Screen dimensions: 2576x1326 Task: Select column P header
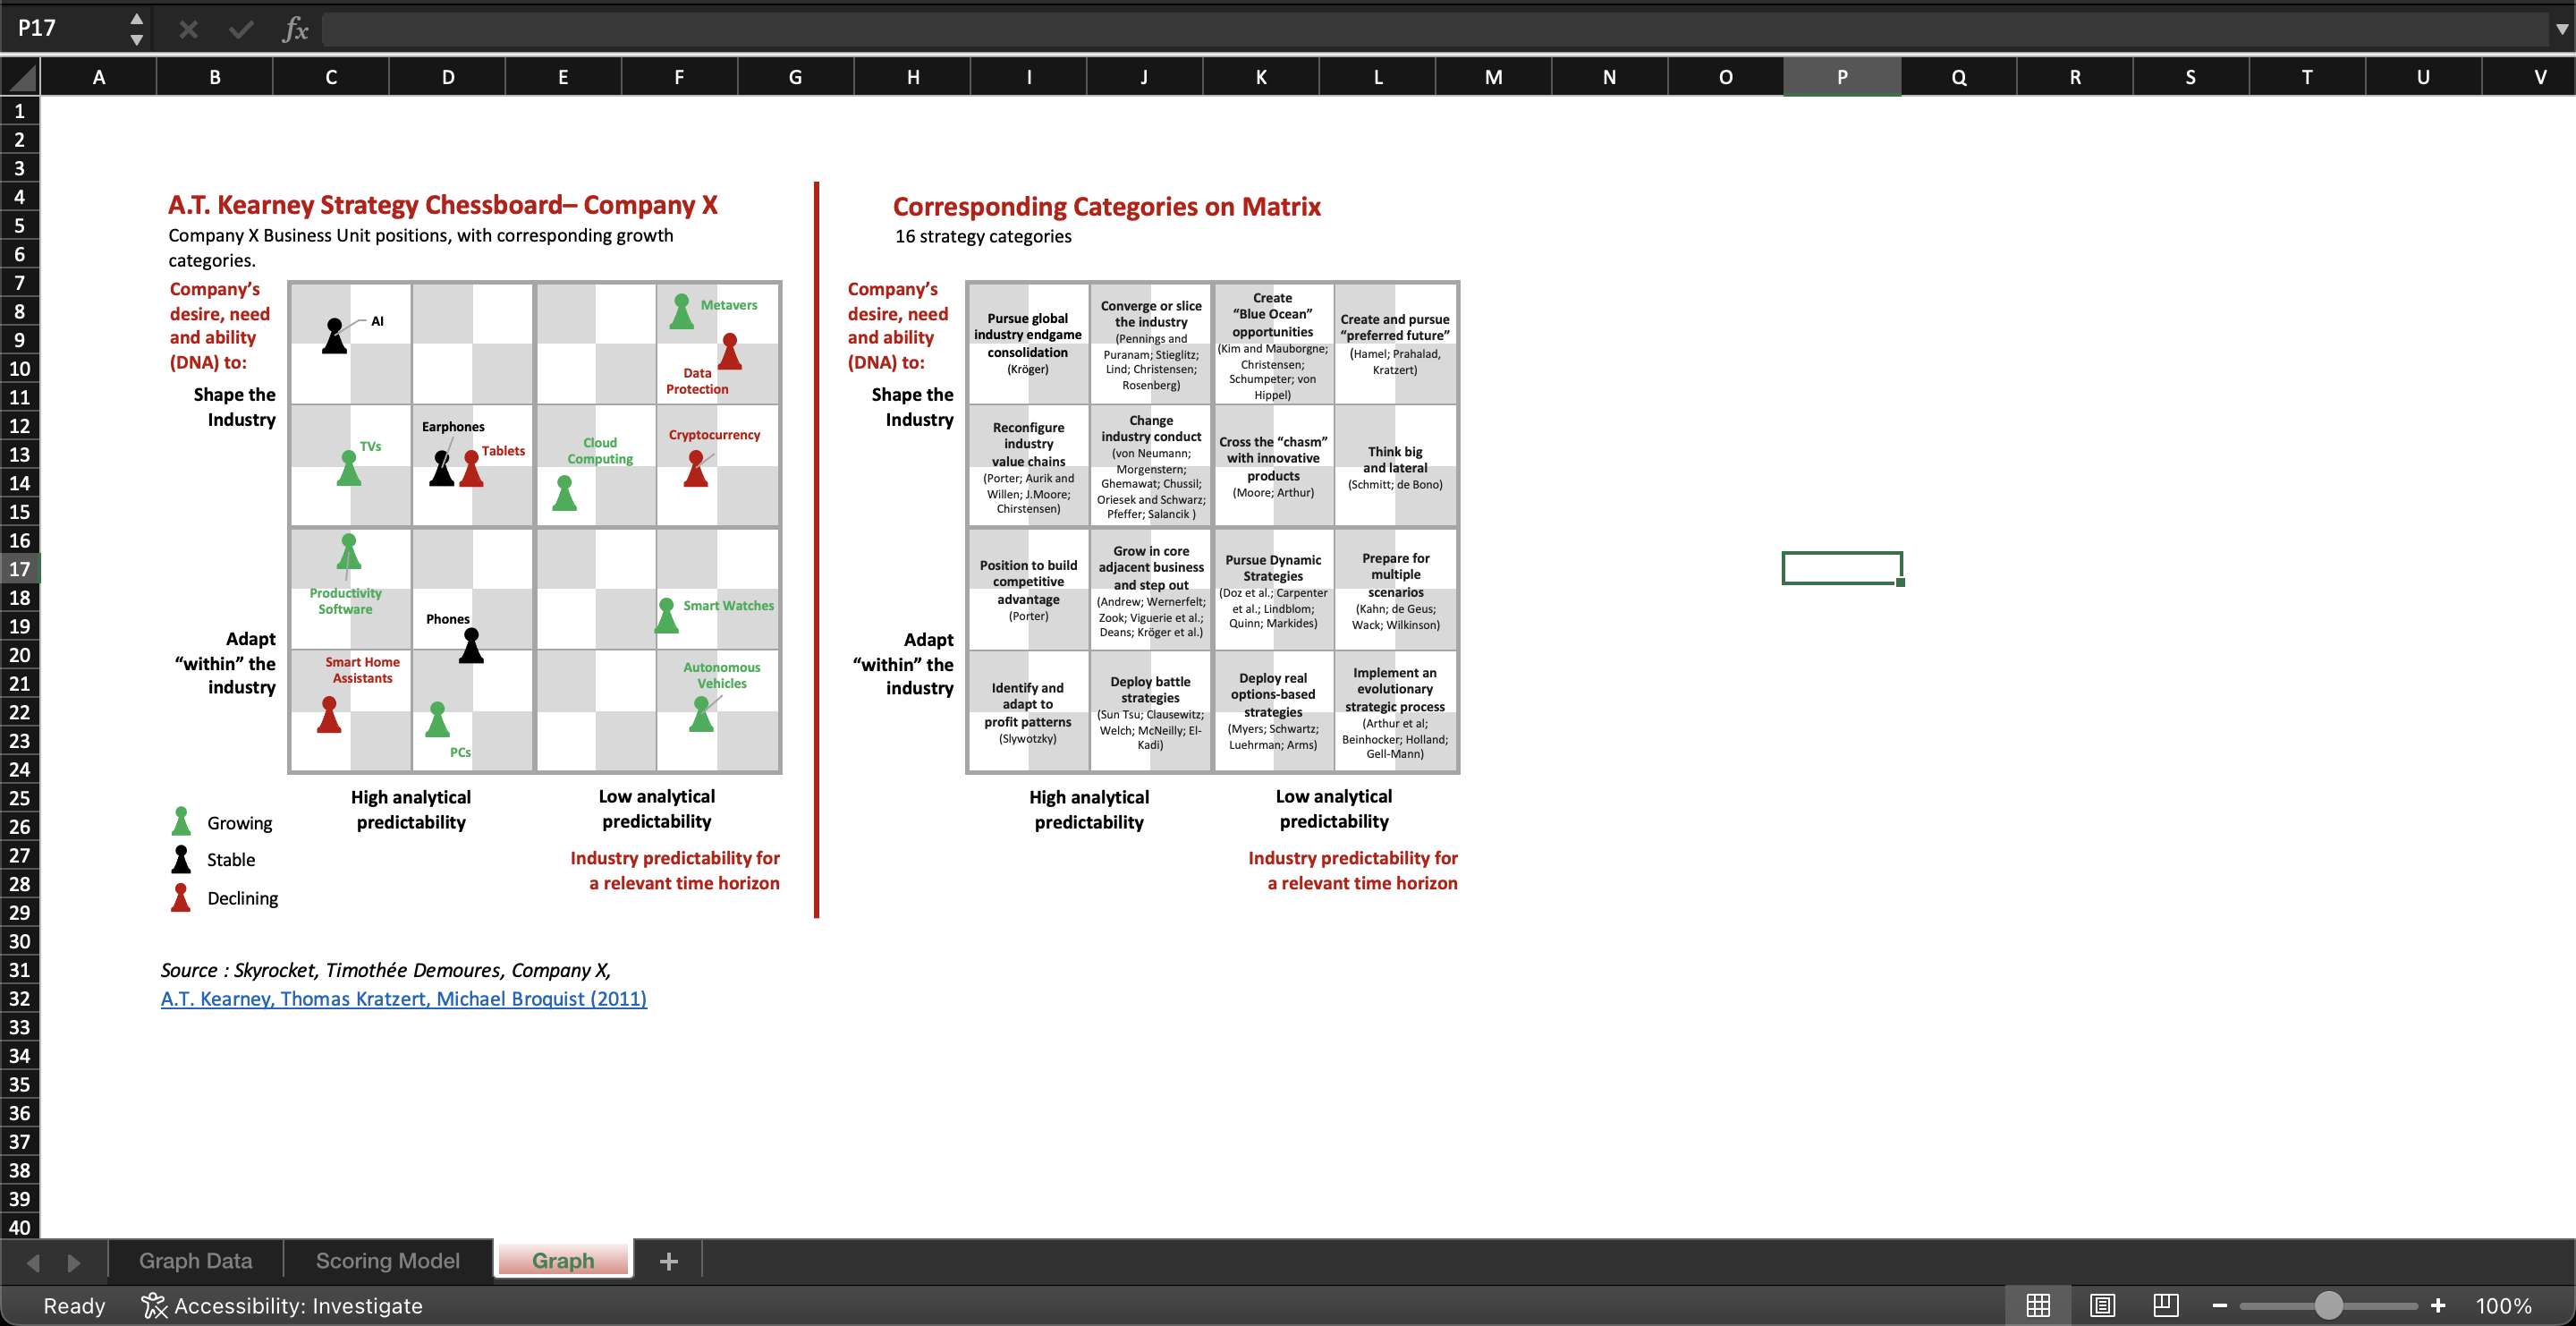tap(1842, 77)
